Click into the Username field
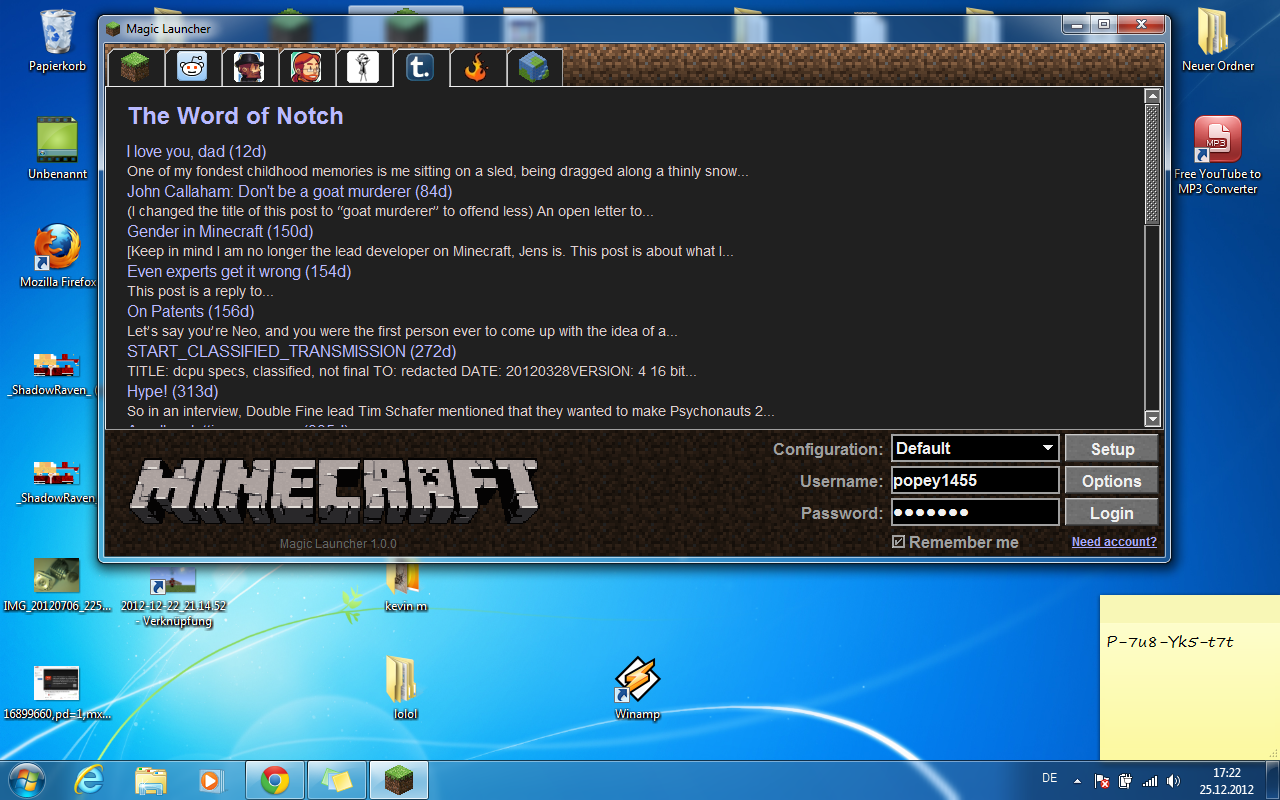The height and width of the screenshot is (800, 1280). coord(974,481)
